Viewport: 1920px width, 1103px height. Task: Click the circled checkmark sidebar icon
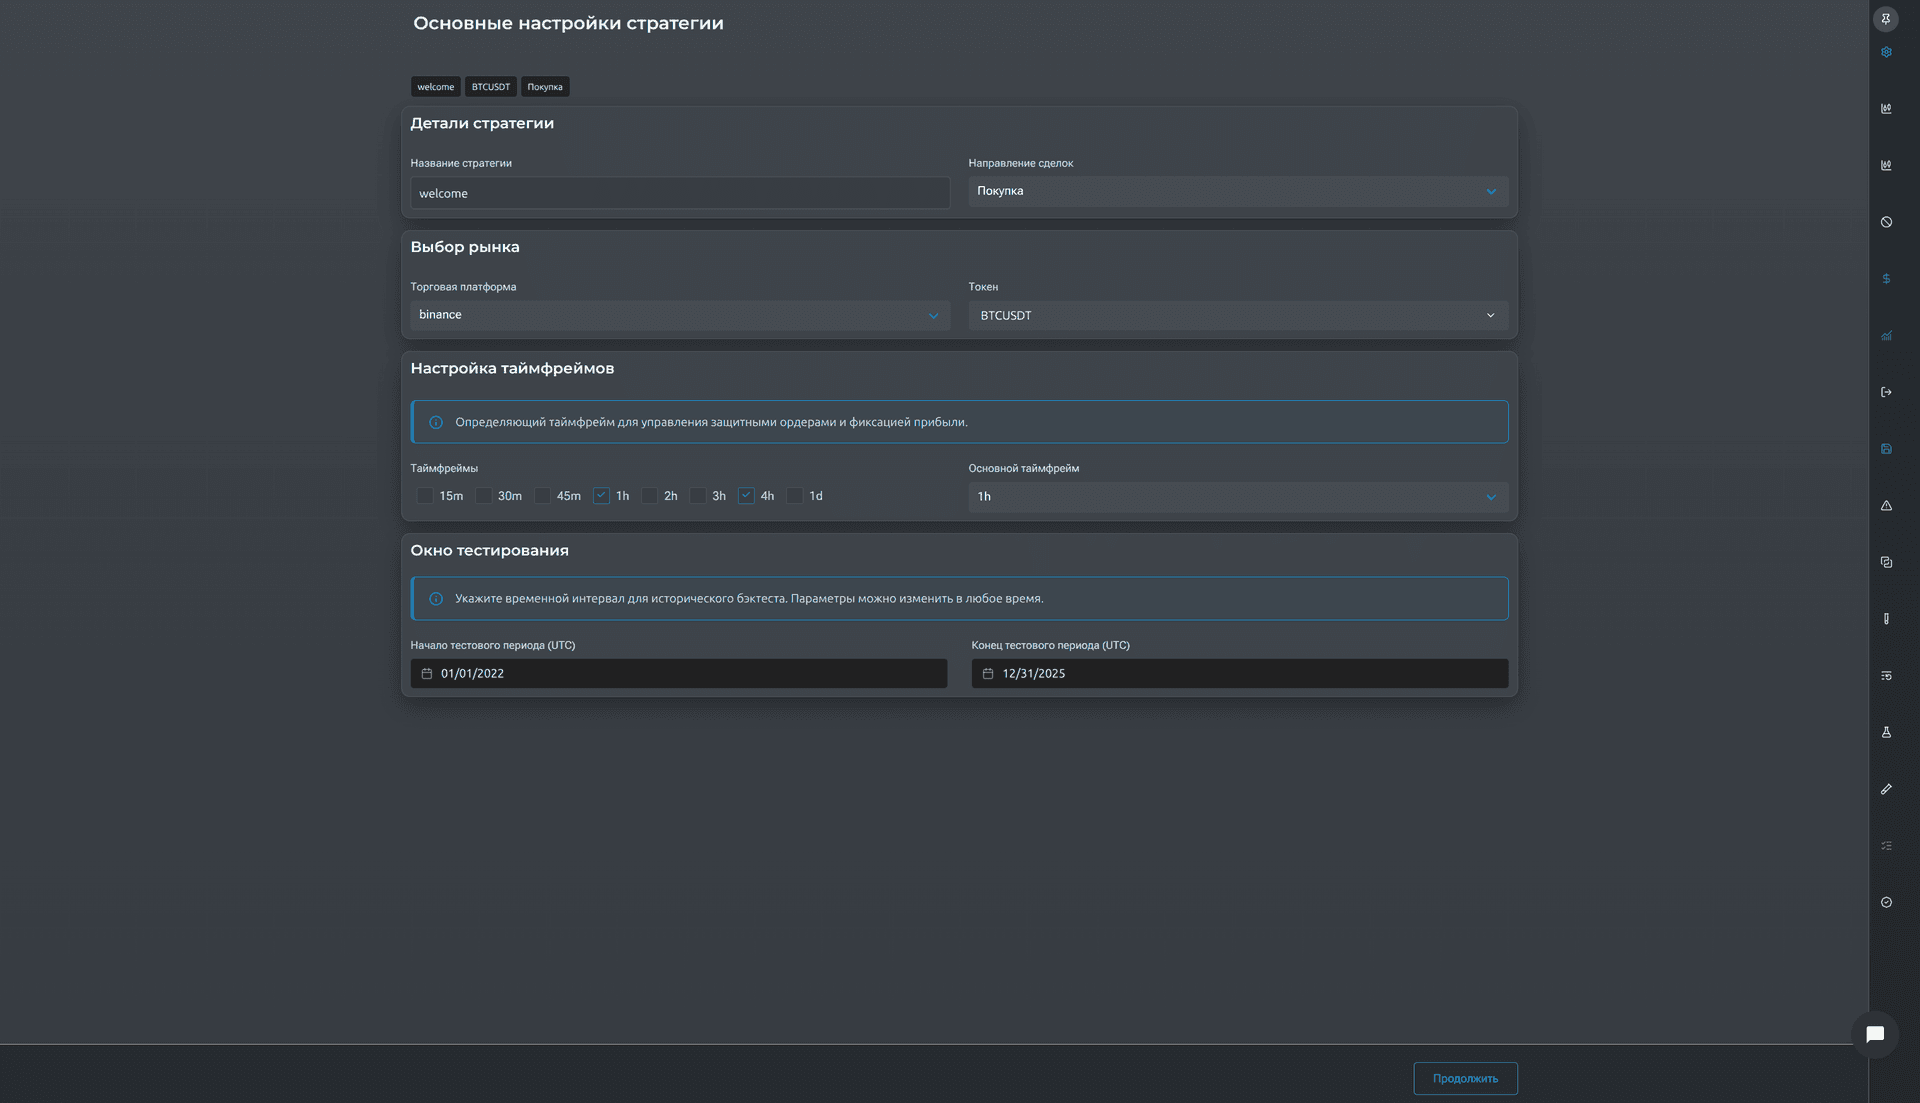point(1886,902)
